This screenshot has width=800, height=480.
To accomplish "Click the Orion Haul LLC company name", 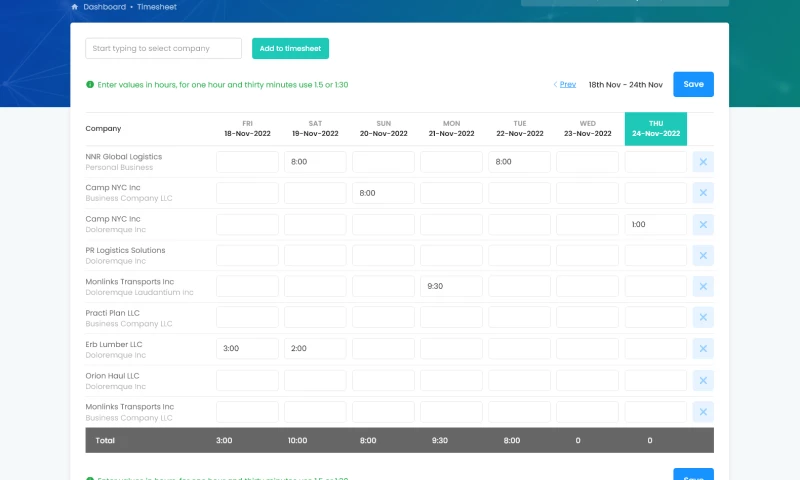I will (x=112, y=376).
